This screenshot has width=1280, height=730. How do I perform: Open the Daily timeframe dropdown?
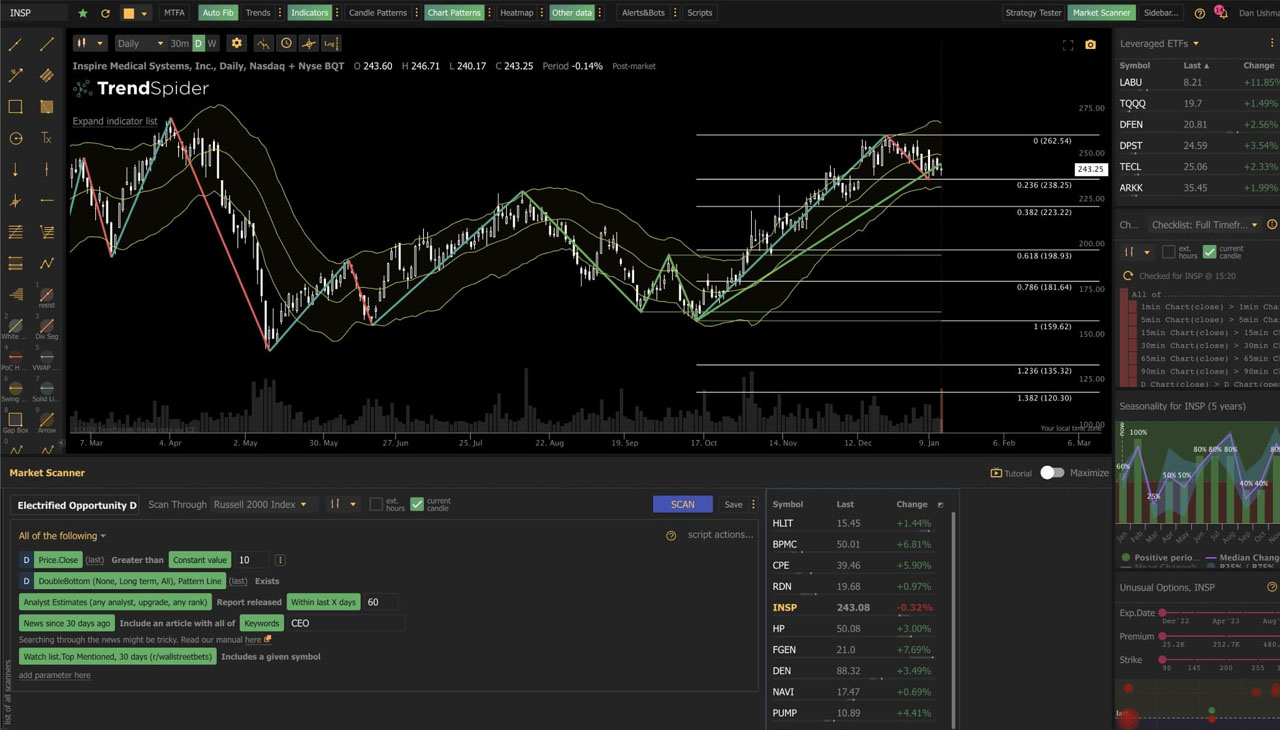pos(139,43)
